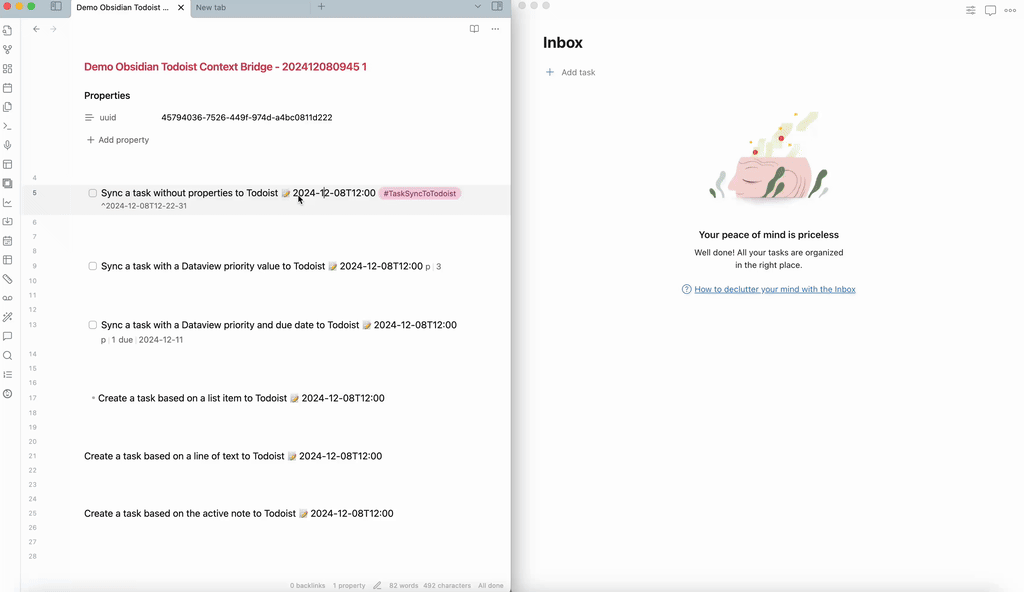Image resolution: width=1024 pixels, height=592 pixels.
Task: Click the note title heading
Action: coord(225,67)
